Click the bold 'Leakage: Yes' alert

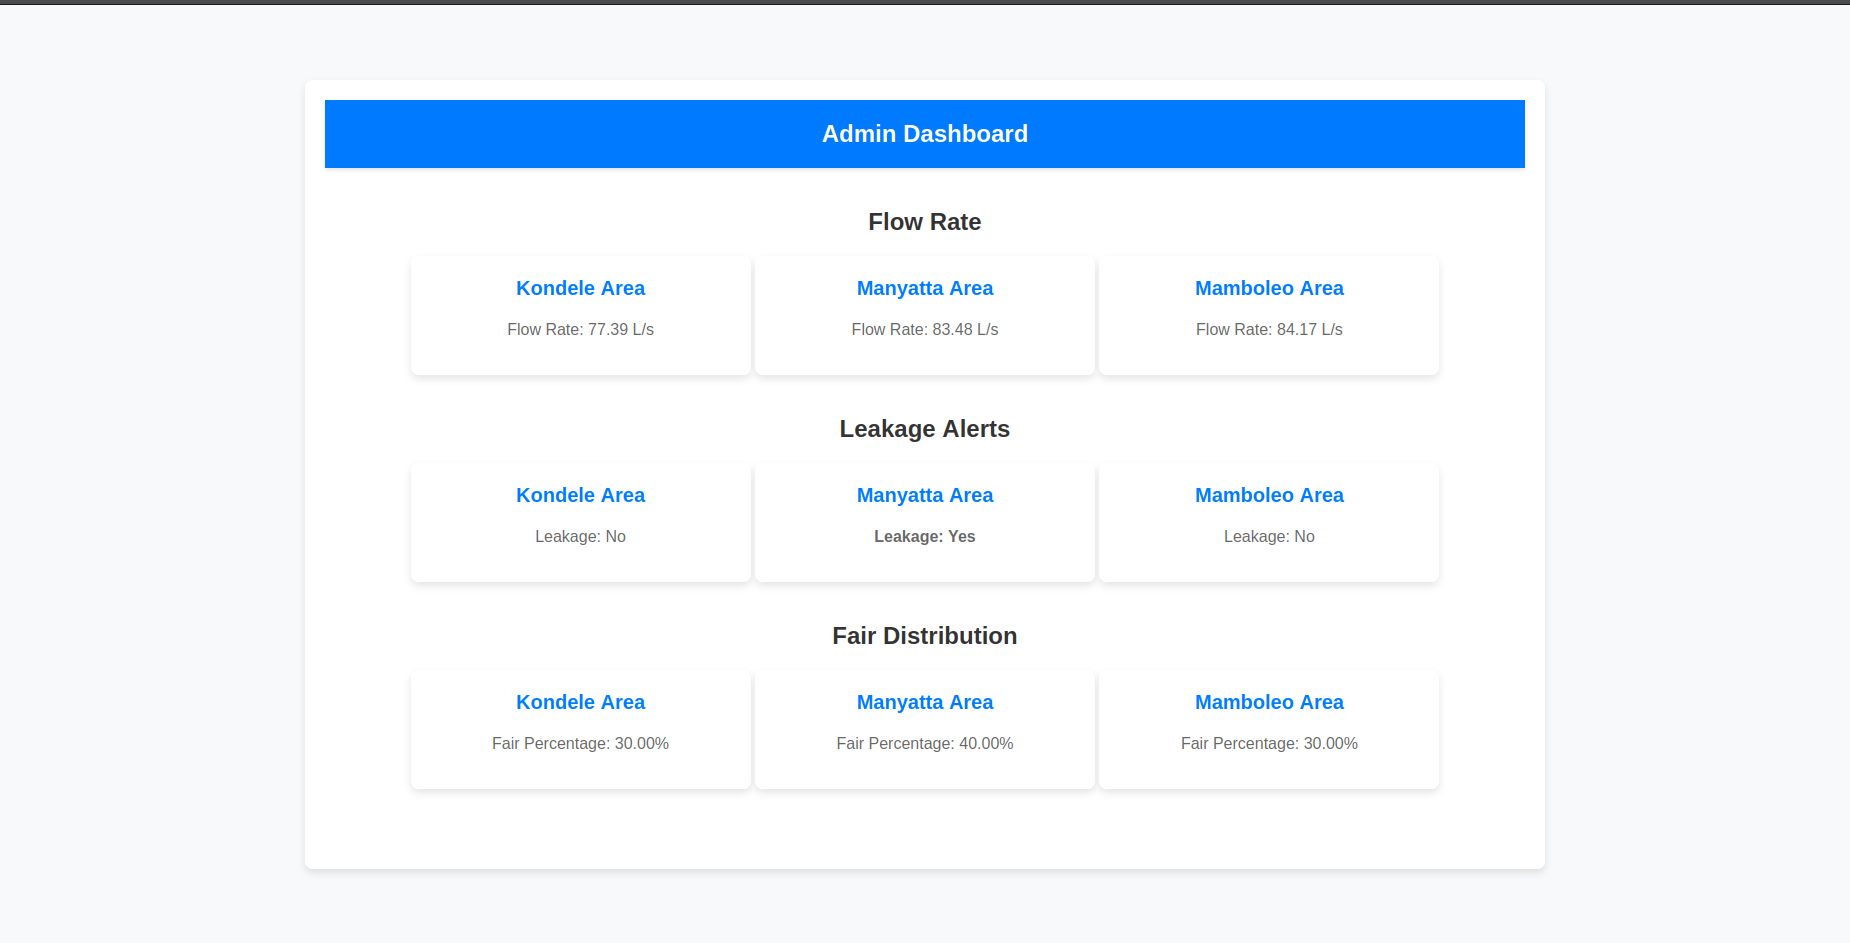pyautogui.click(x=924, y=536)
